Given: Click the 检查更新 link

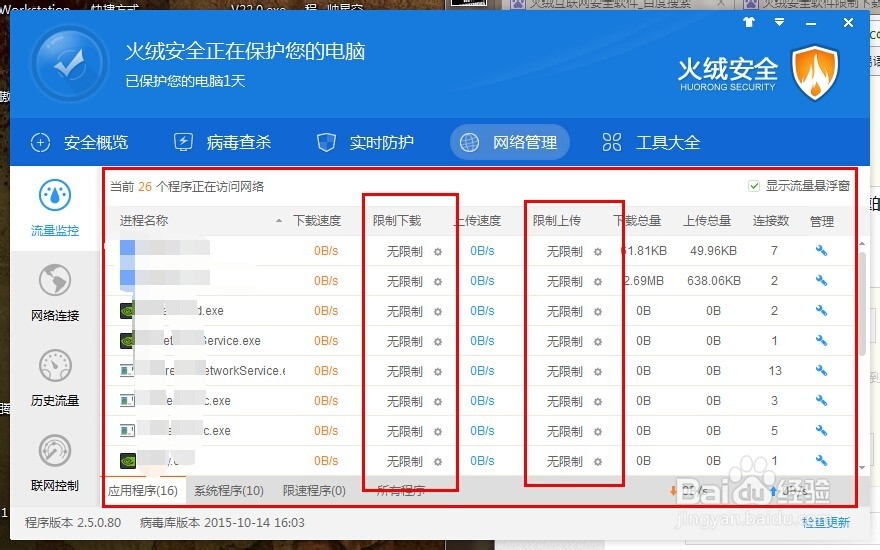Looking at the screenshot, I should pyautogui.click(x=826, y=522).
